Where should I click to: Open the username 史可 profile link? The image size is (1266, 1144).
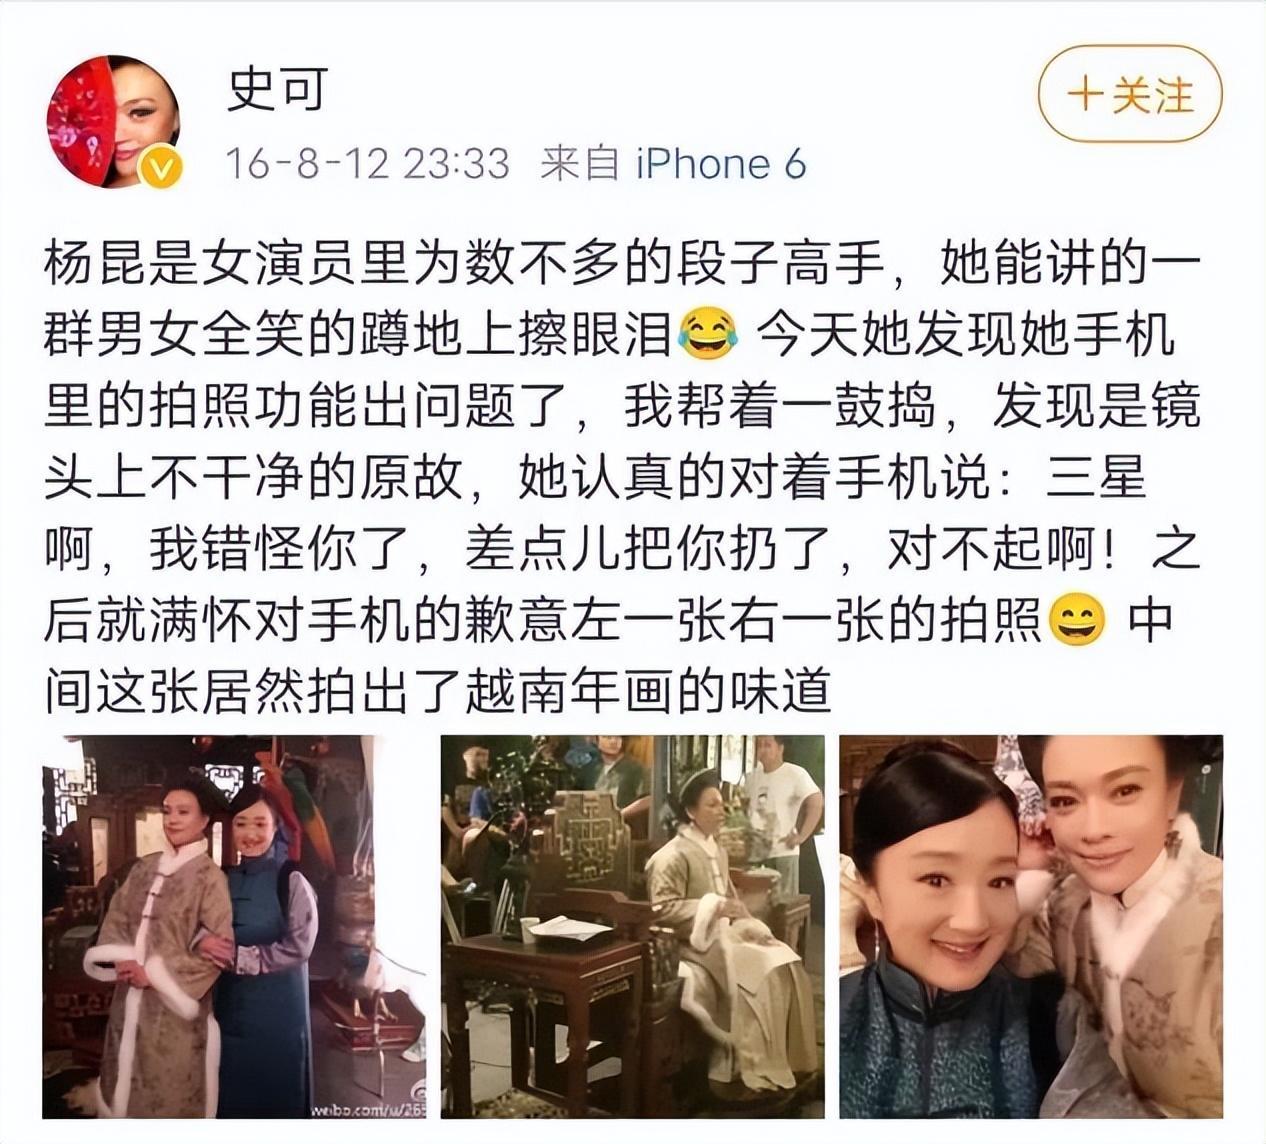(277, 89)
